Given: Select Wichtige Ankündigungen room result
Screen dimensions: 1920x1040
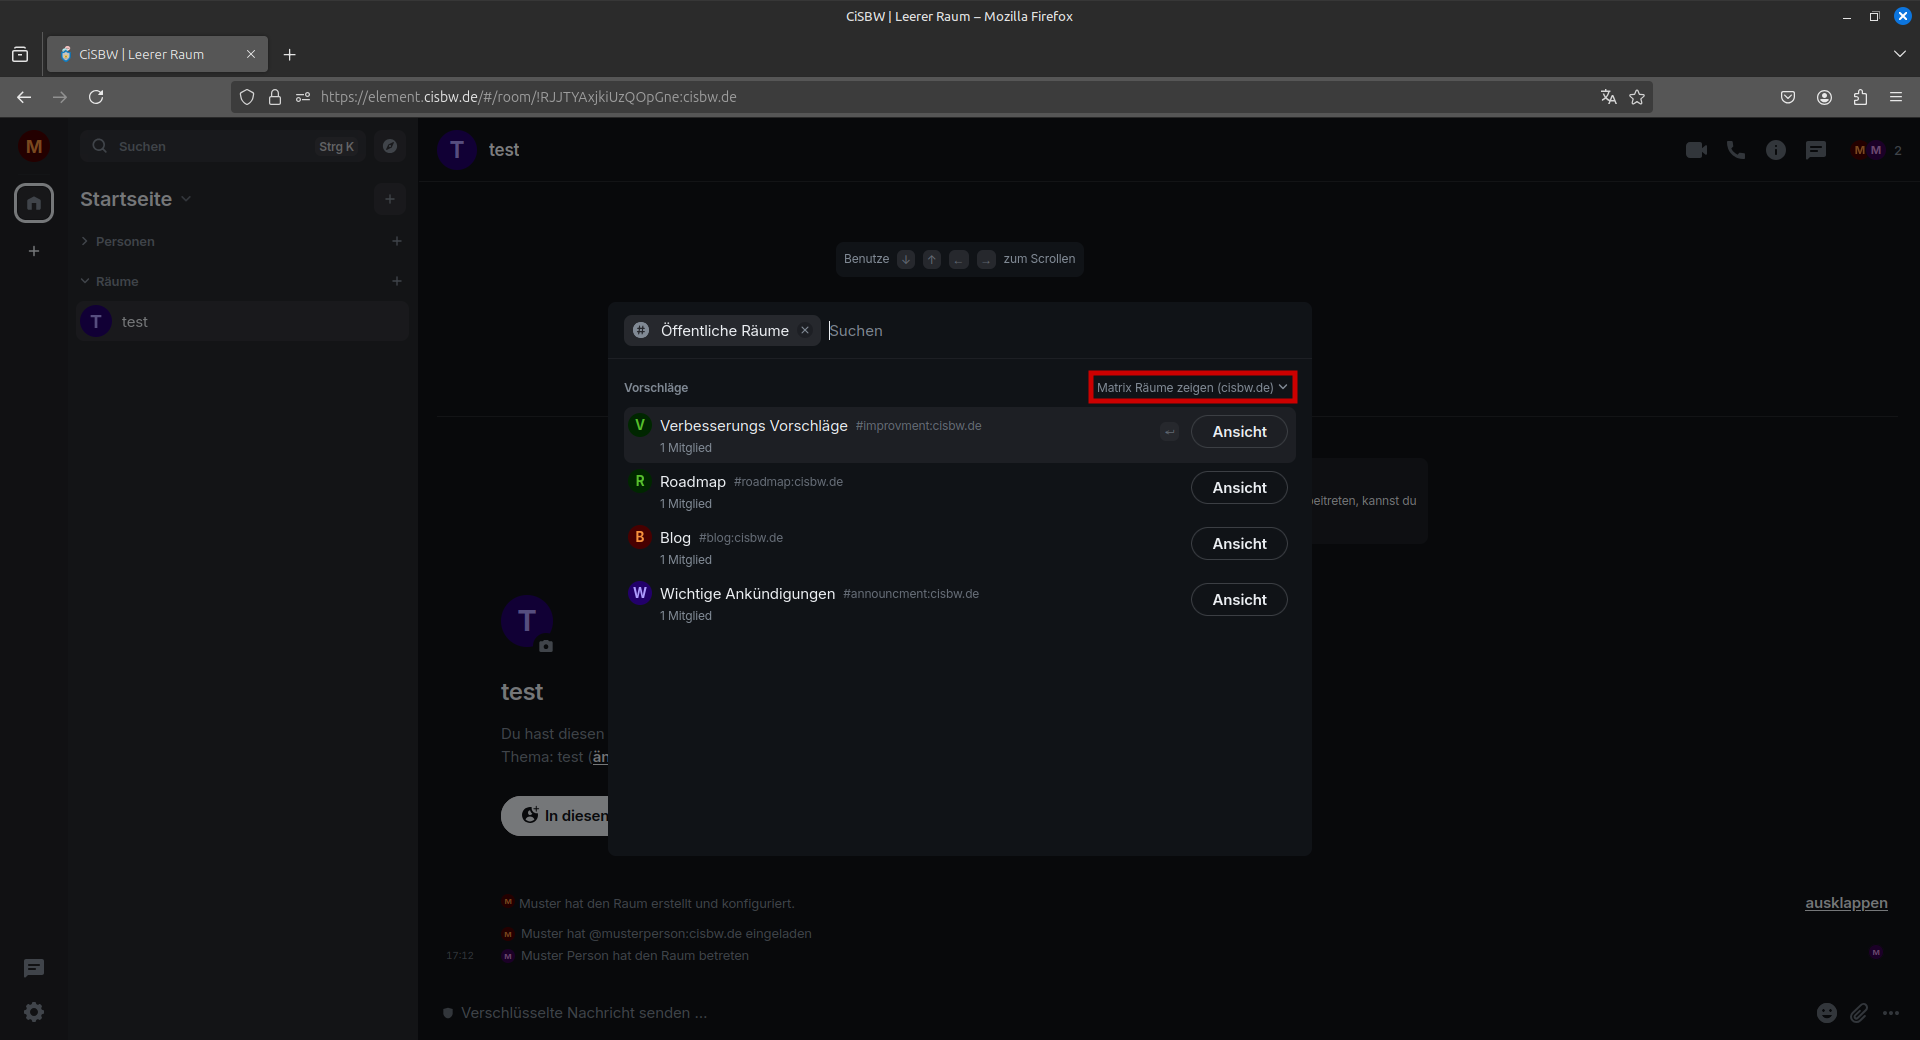Looking at the screenshot, I should point(747,594).
